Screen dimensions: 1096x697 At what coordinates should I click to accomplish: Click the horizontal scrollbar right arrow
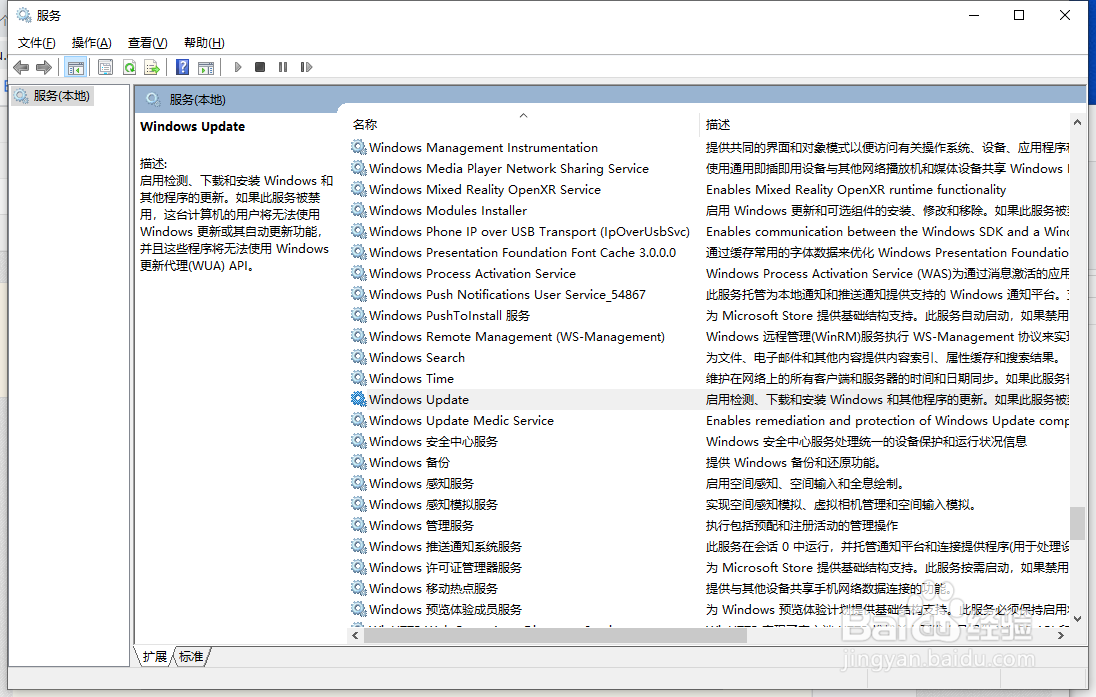point(1061,635)
